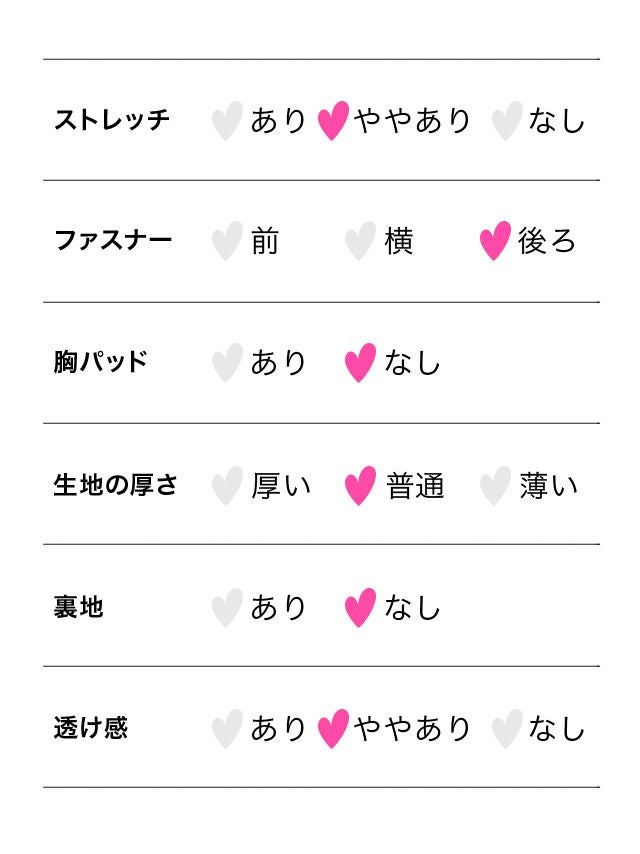Click the gray heart beside ストレッチ あり

227,121
